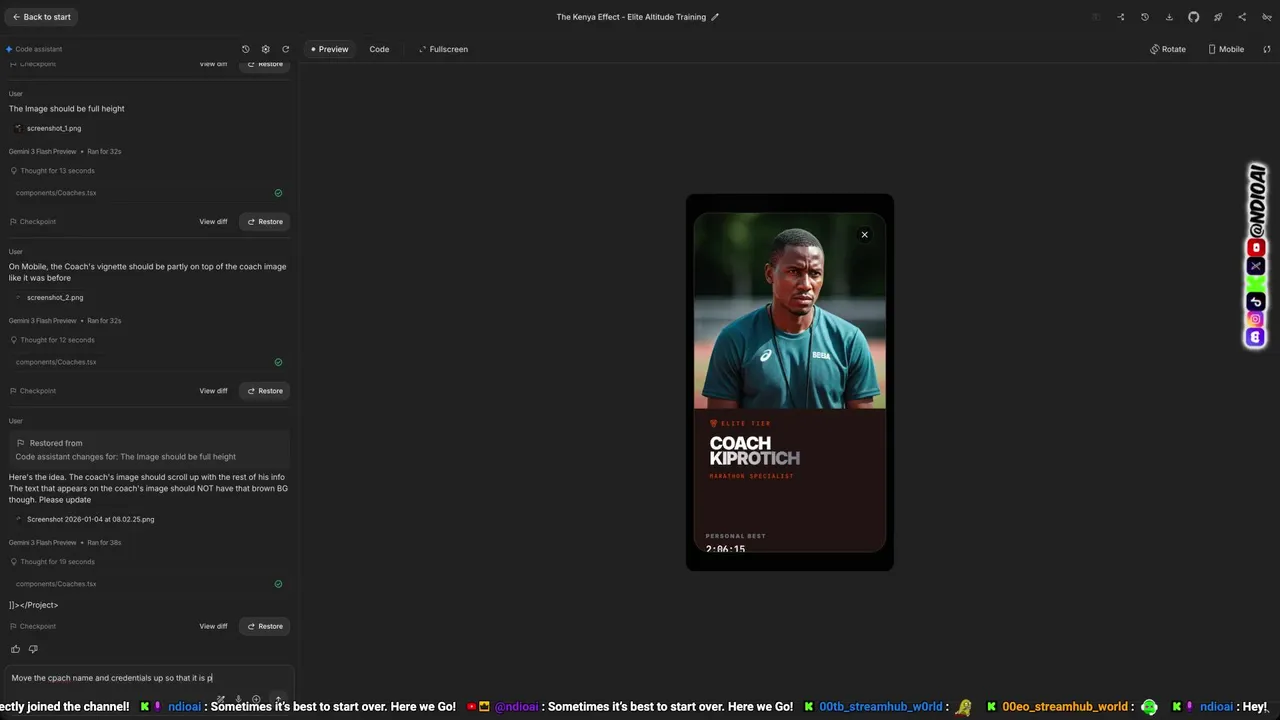The height and width of the screenshot is (720, 1280).
Task: Click the Back to start button
Action: tap(41, 17)
